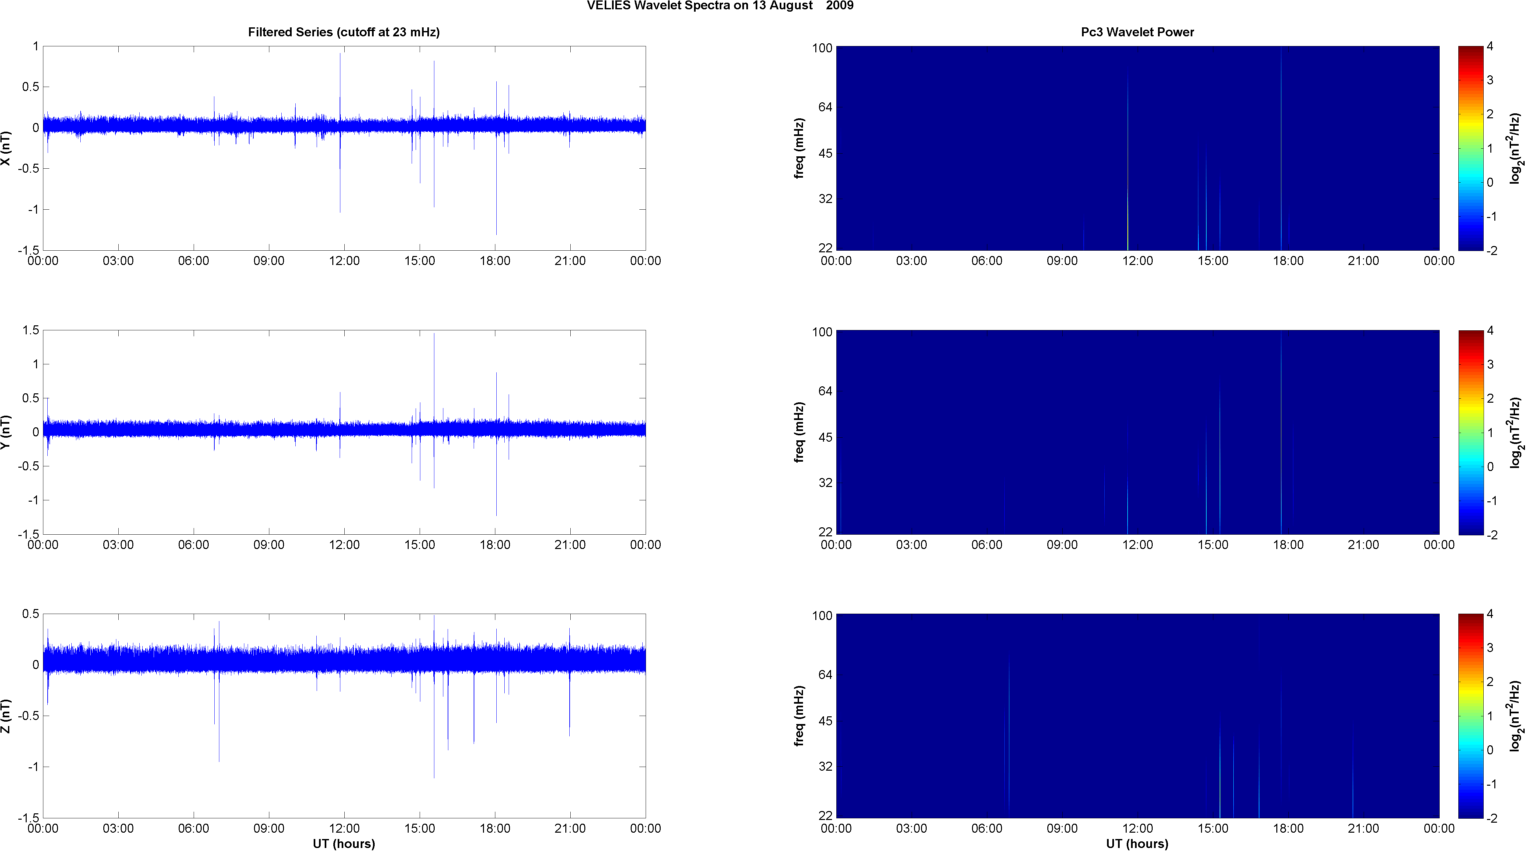Click the colorbar beside the bottom spectrogram
The width and height of the screenshot is (1526, 851).
click(x=1470, y=716)
